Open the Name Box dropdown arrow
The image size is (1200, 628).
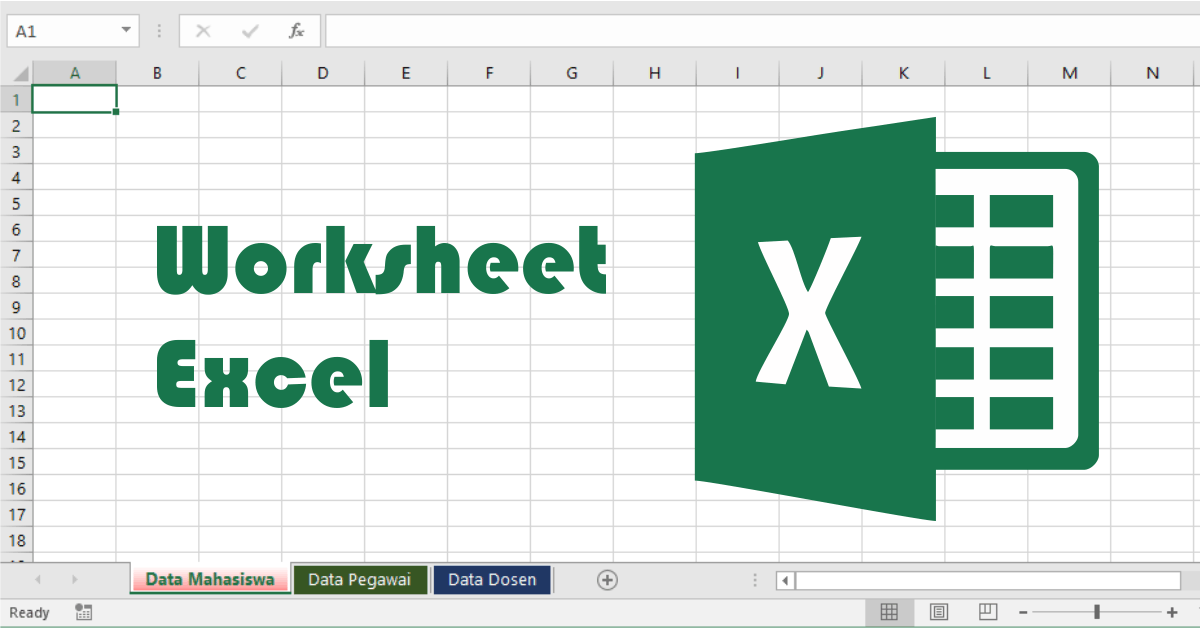click(x=126, y=31)
